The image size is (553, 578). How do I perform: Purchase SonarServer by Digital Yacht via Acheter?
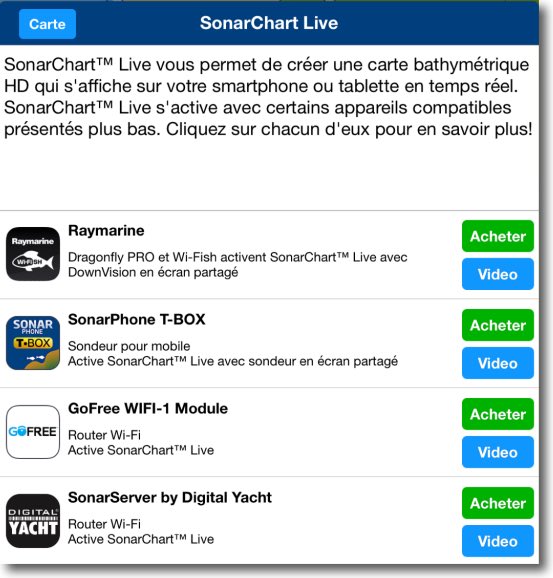tap(498, 503)
